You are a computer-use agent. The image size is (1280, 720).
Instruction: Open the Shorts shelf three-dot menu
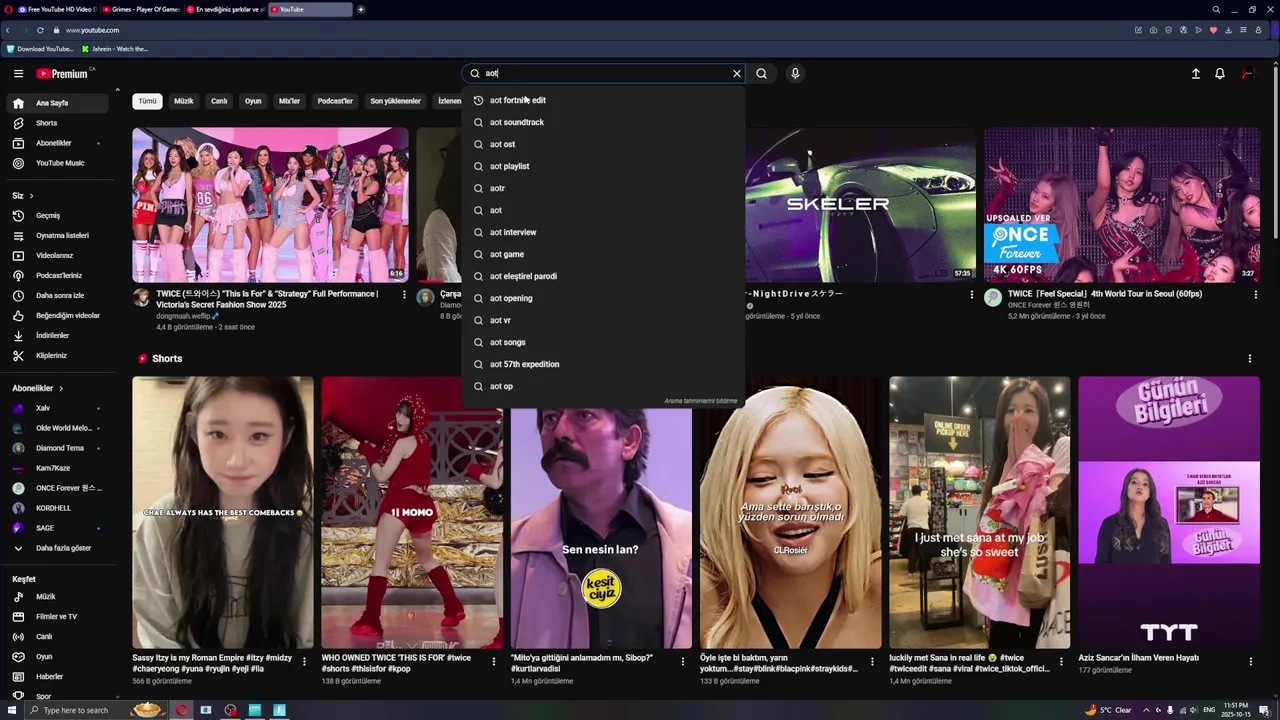[x=1249, y=358]
